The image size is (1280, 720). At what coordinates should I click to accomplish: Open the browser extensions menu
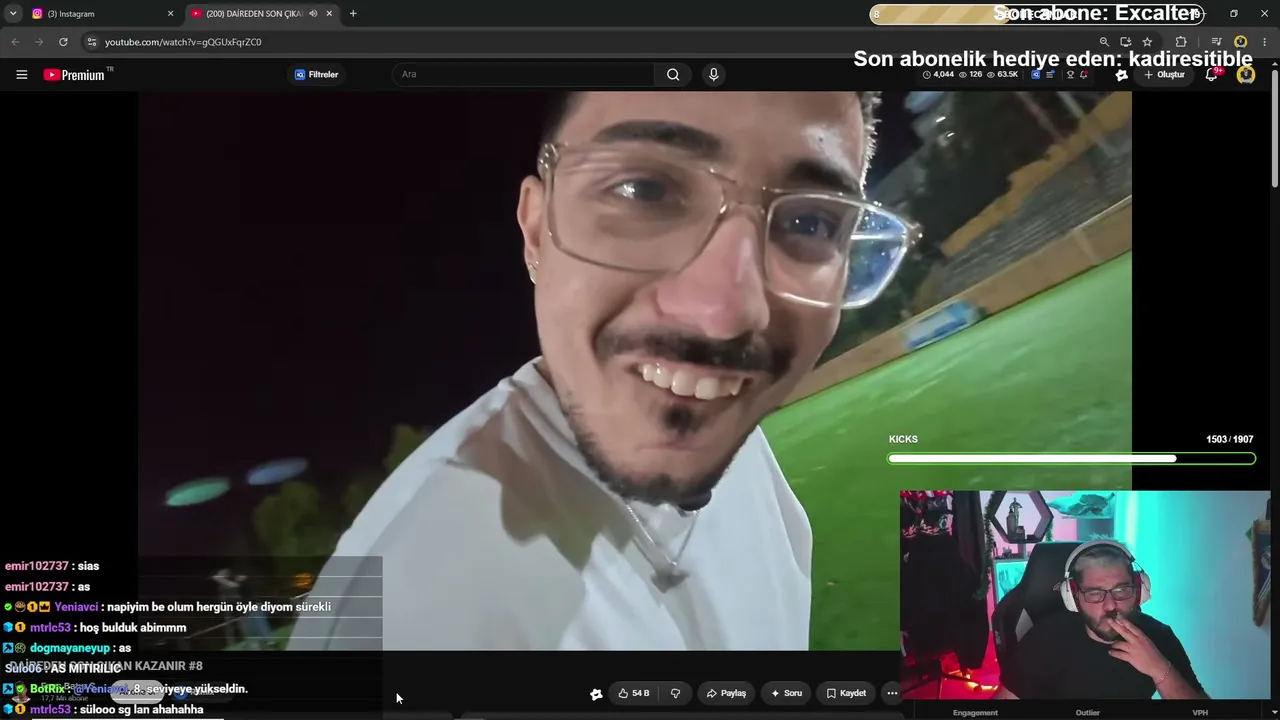(x=1181, y=42)
